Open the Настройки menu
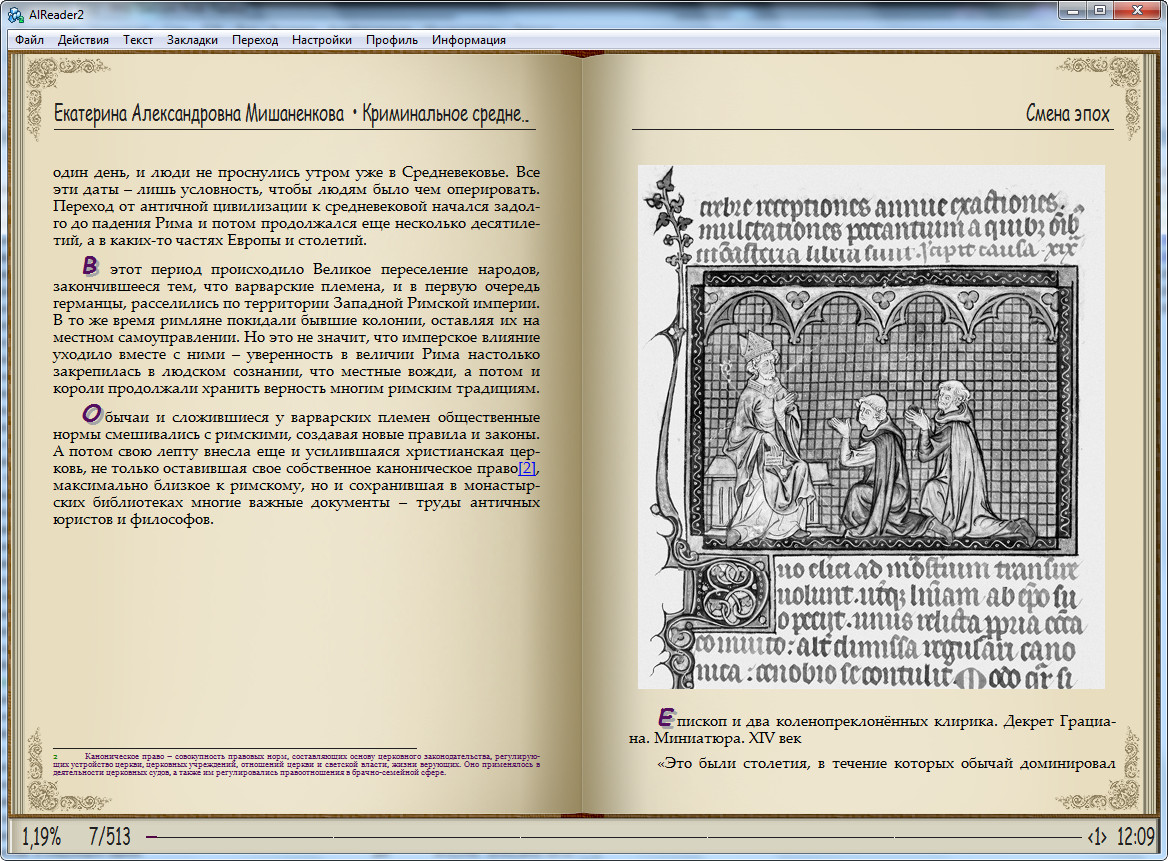 pos(322,40)
